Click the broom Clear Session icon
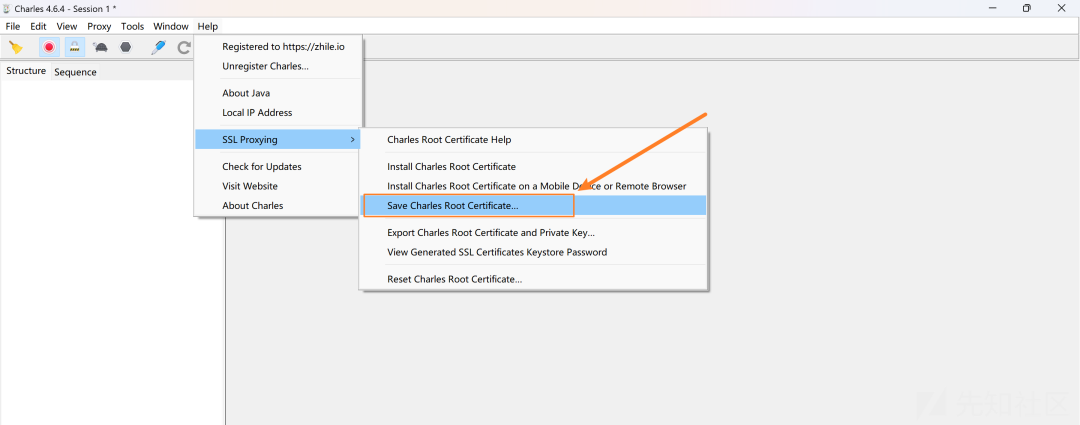 pyautogui.click(x=16, y=48)
